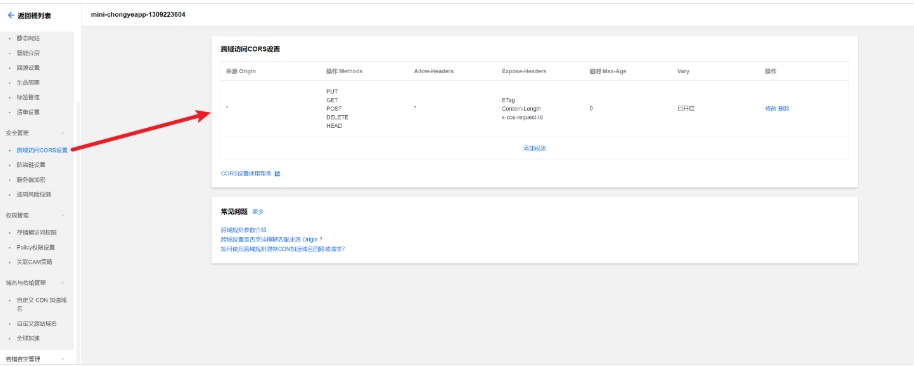Click the 操作 Methods column header
The height and width of the screenshot is (367, 914).
(x=344, y=71)
